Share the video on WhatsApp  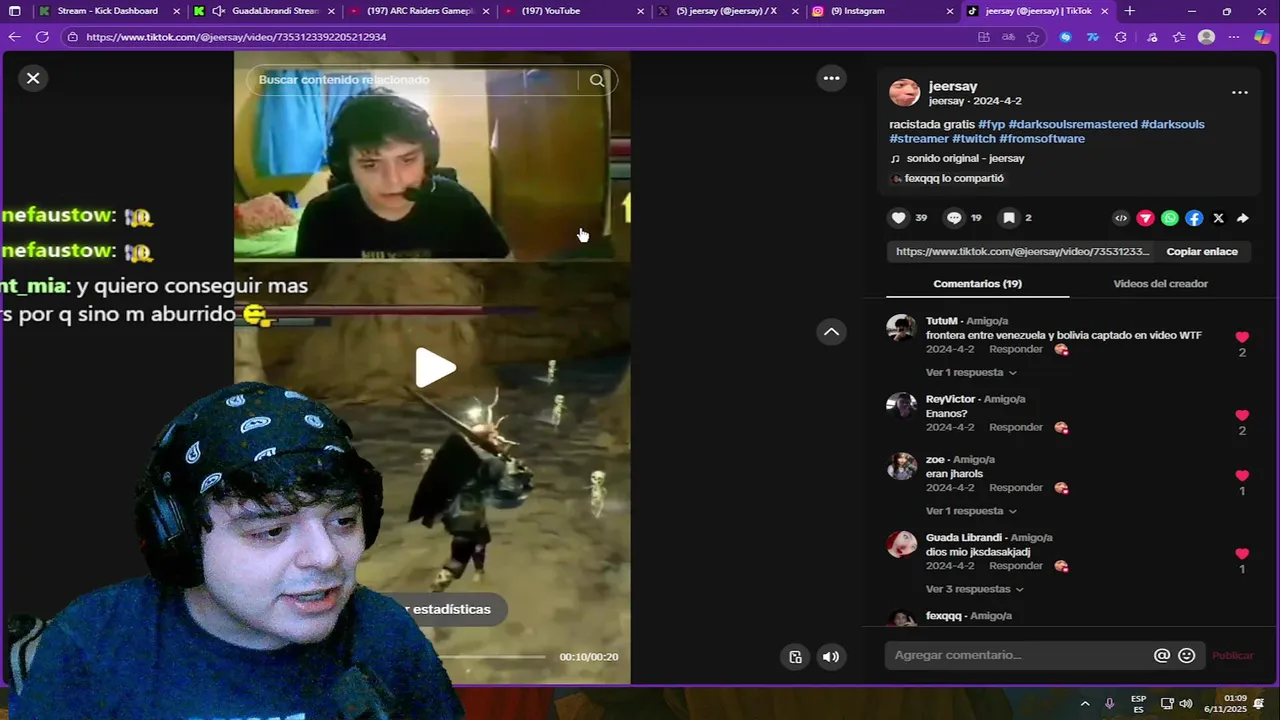[x=1170, y=218]
